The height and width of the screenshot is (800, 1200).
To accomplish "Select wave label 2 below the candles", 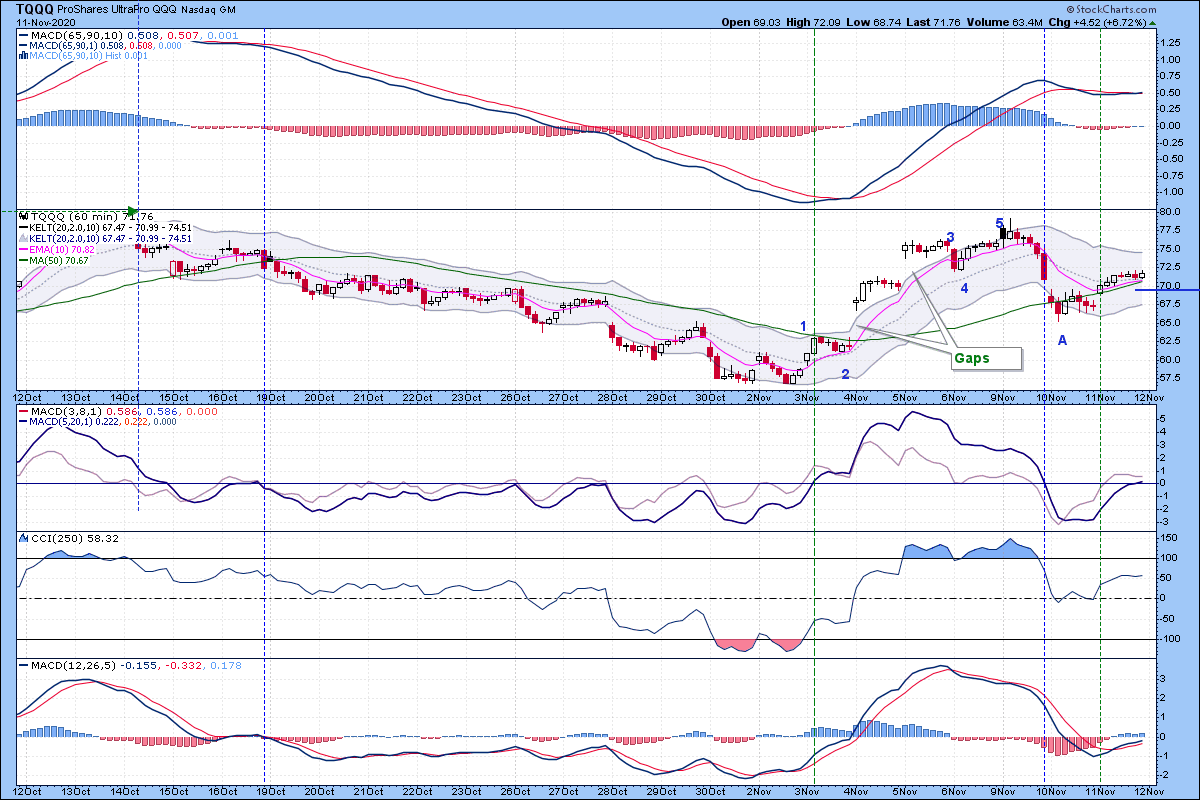I will tap(845, 374).
